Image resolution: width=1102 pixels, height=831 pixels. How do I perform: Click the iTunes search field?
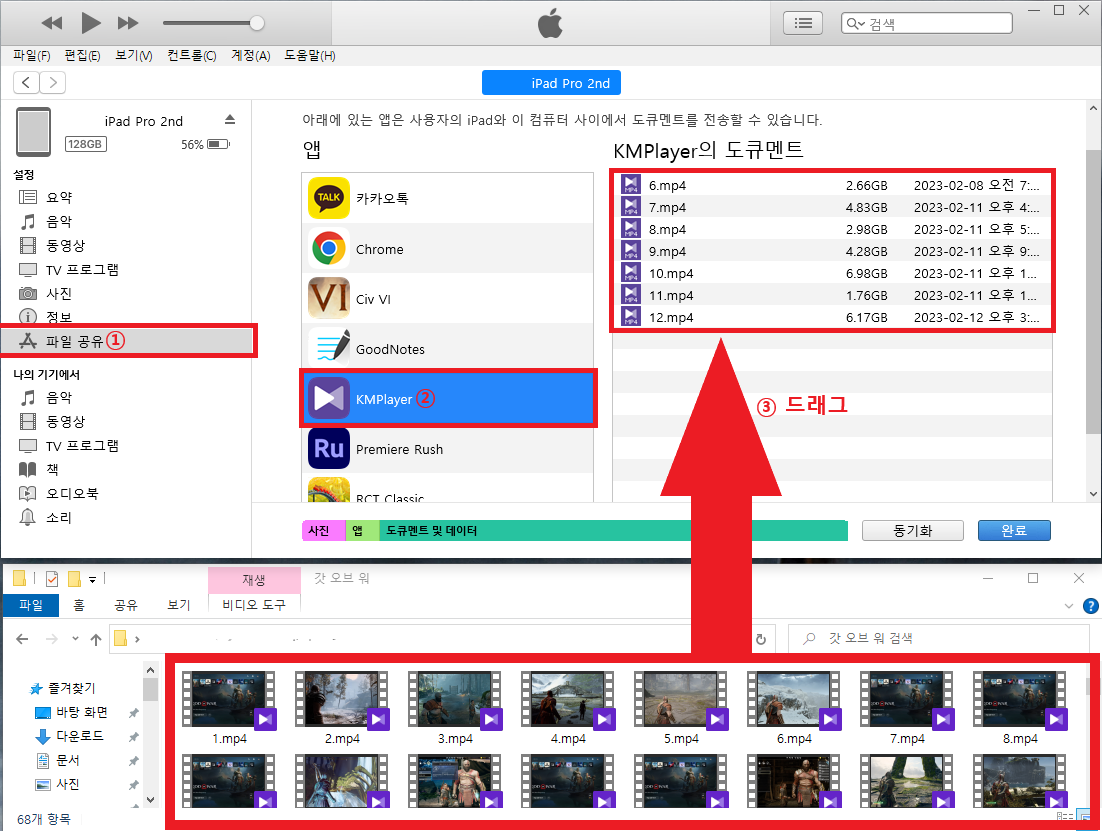pos(926,23)
